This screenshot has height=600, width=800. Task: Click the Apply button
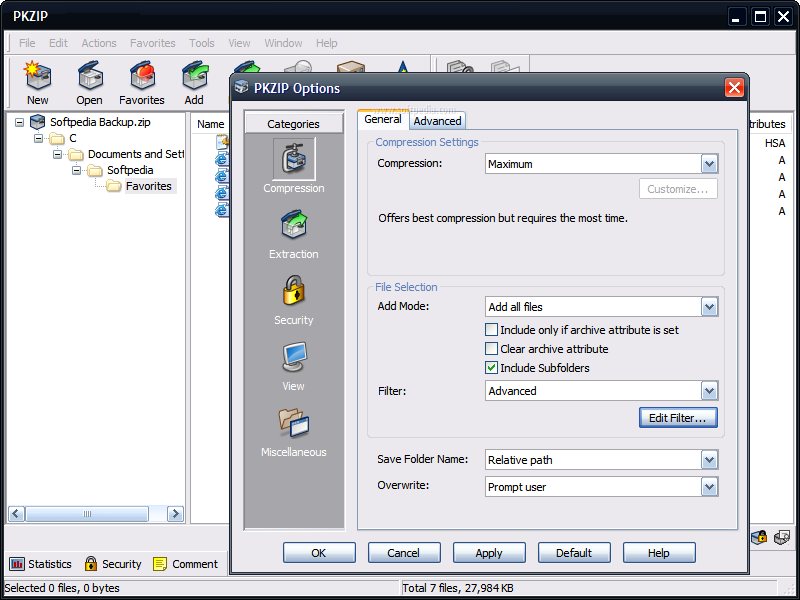[489, 553]
